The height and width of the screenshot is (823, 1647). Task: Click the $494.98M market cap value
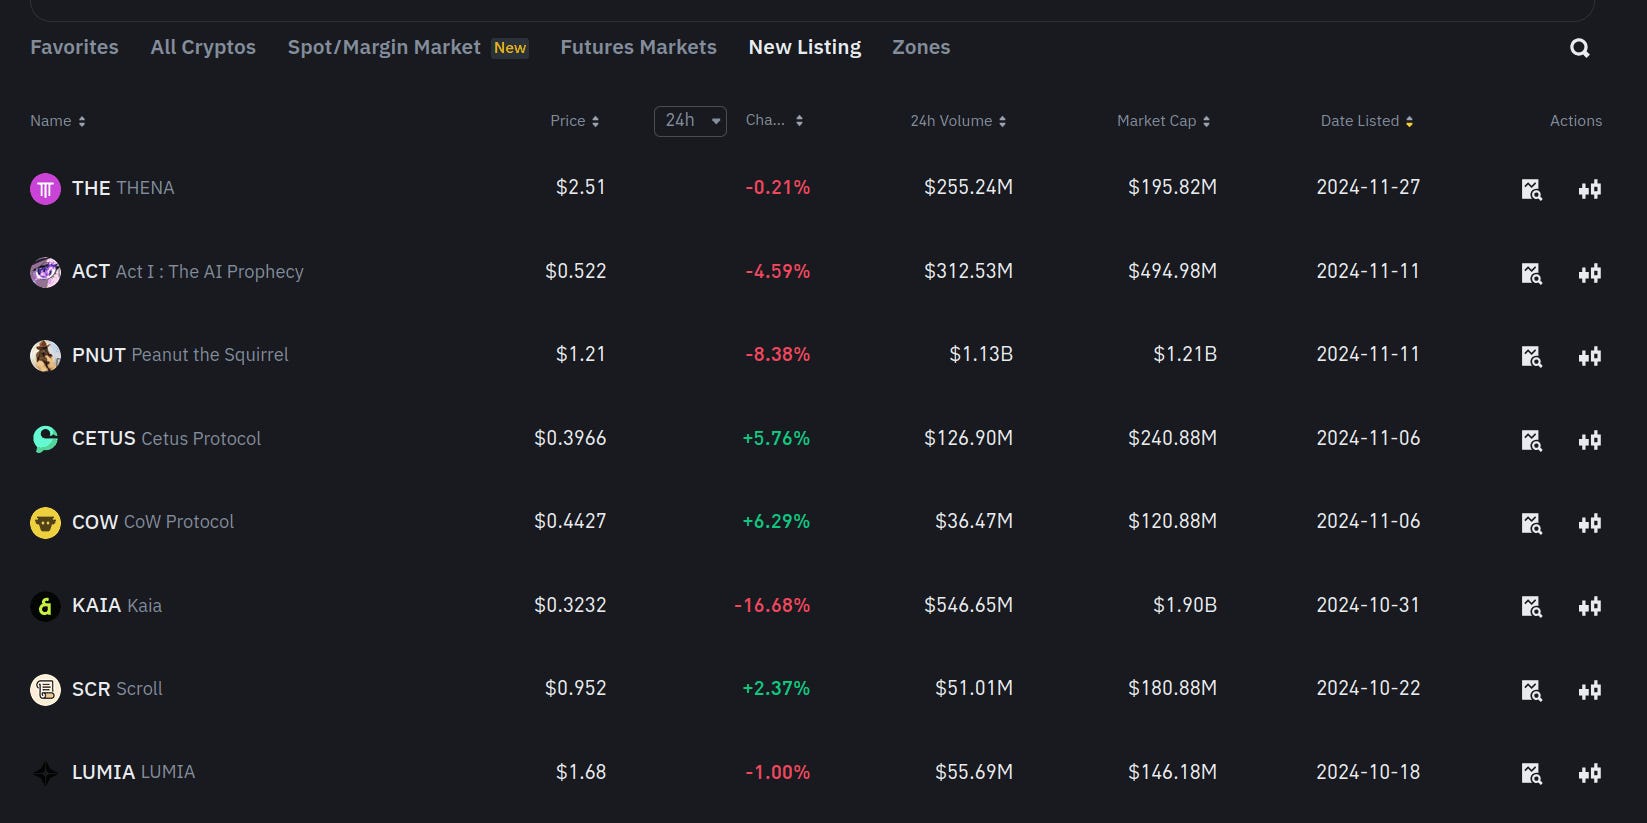[x=1172, y=271]
